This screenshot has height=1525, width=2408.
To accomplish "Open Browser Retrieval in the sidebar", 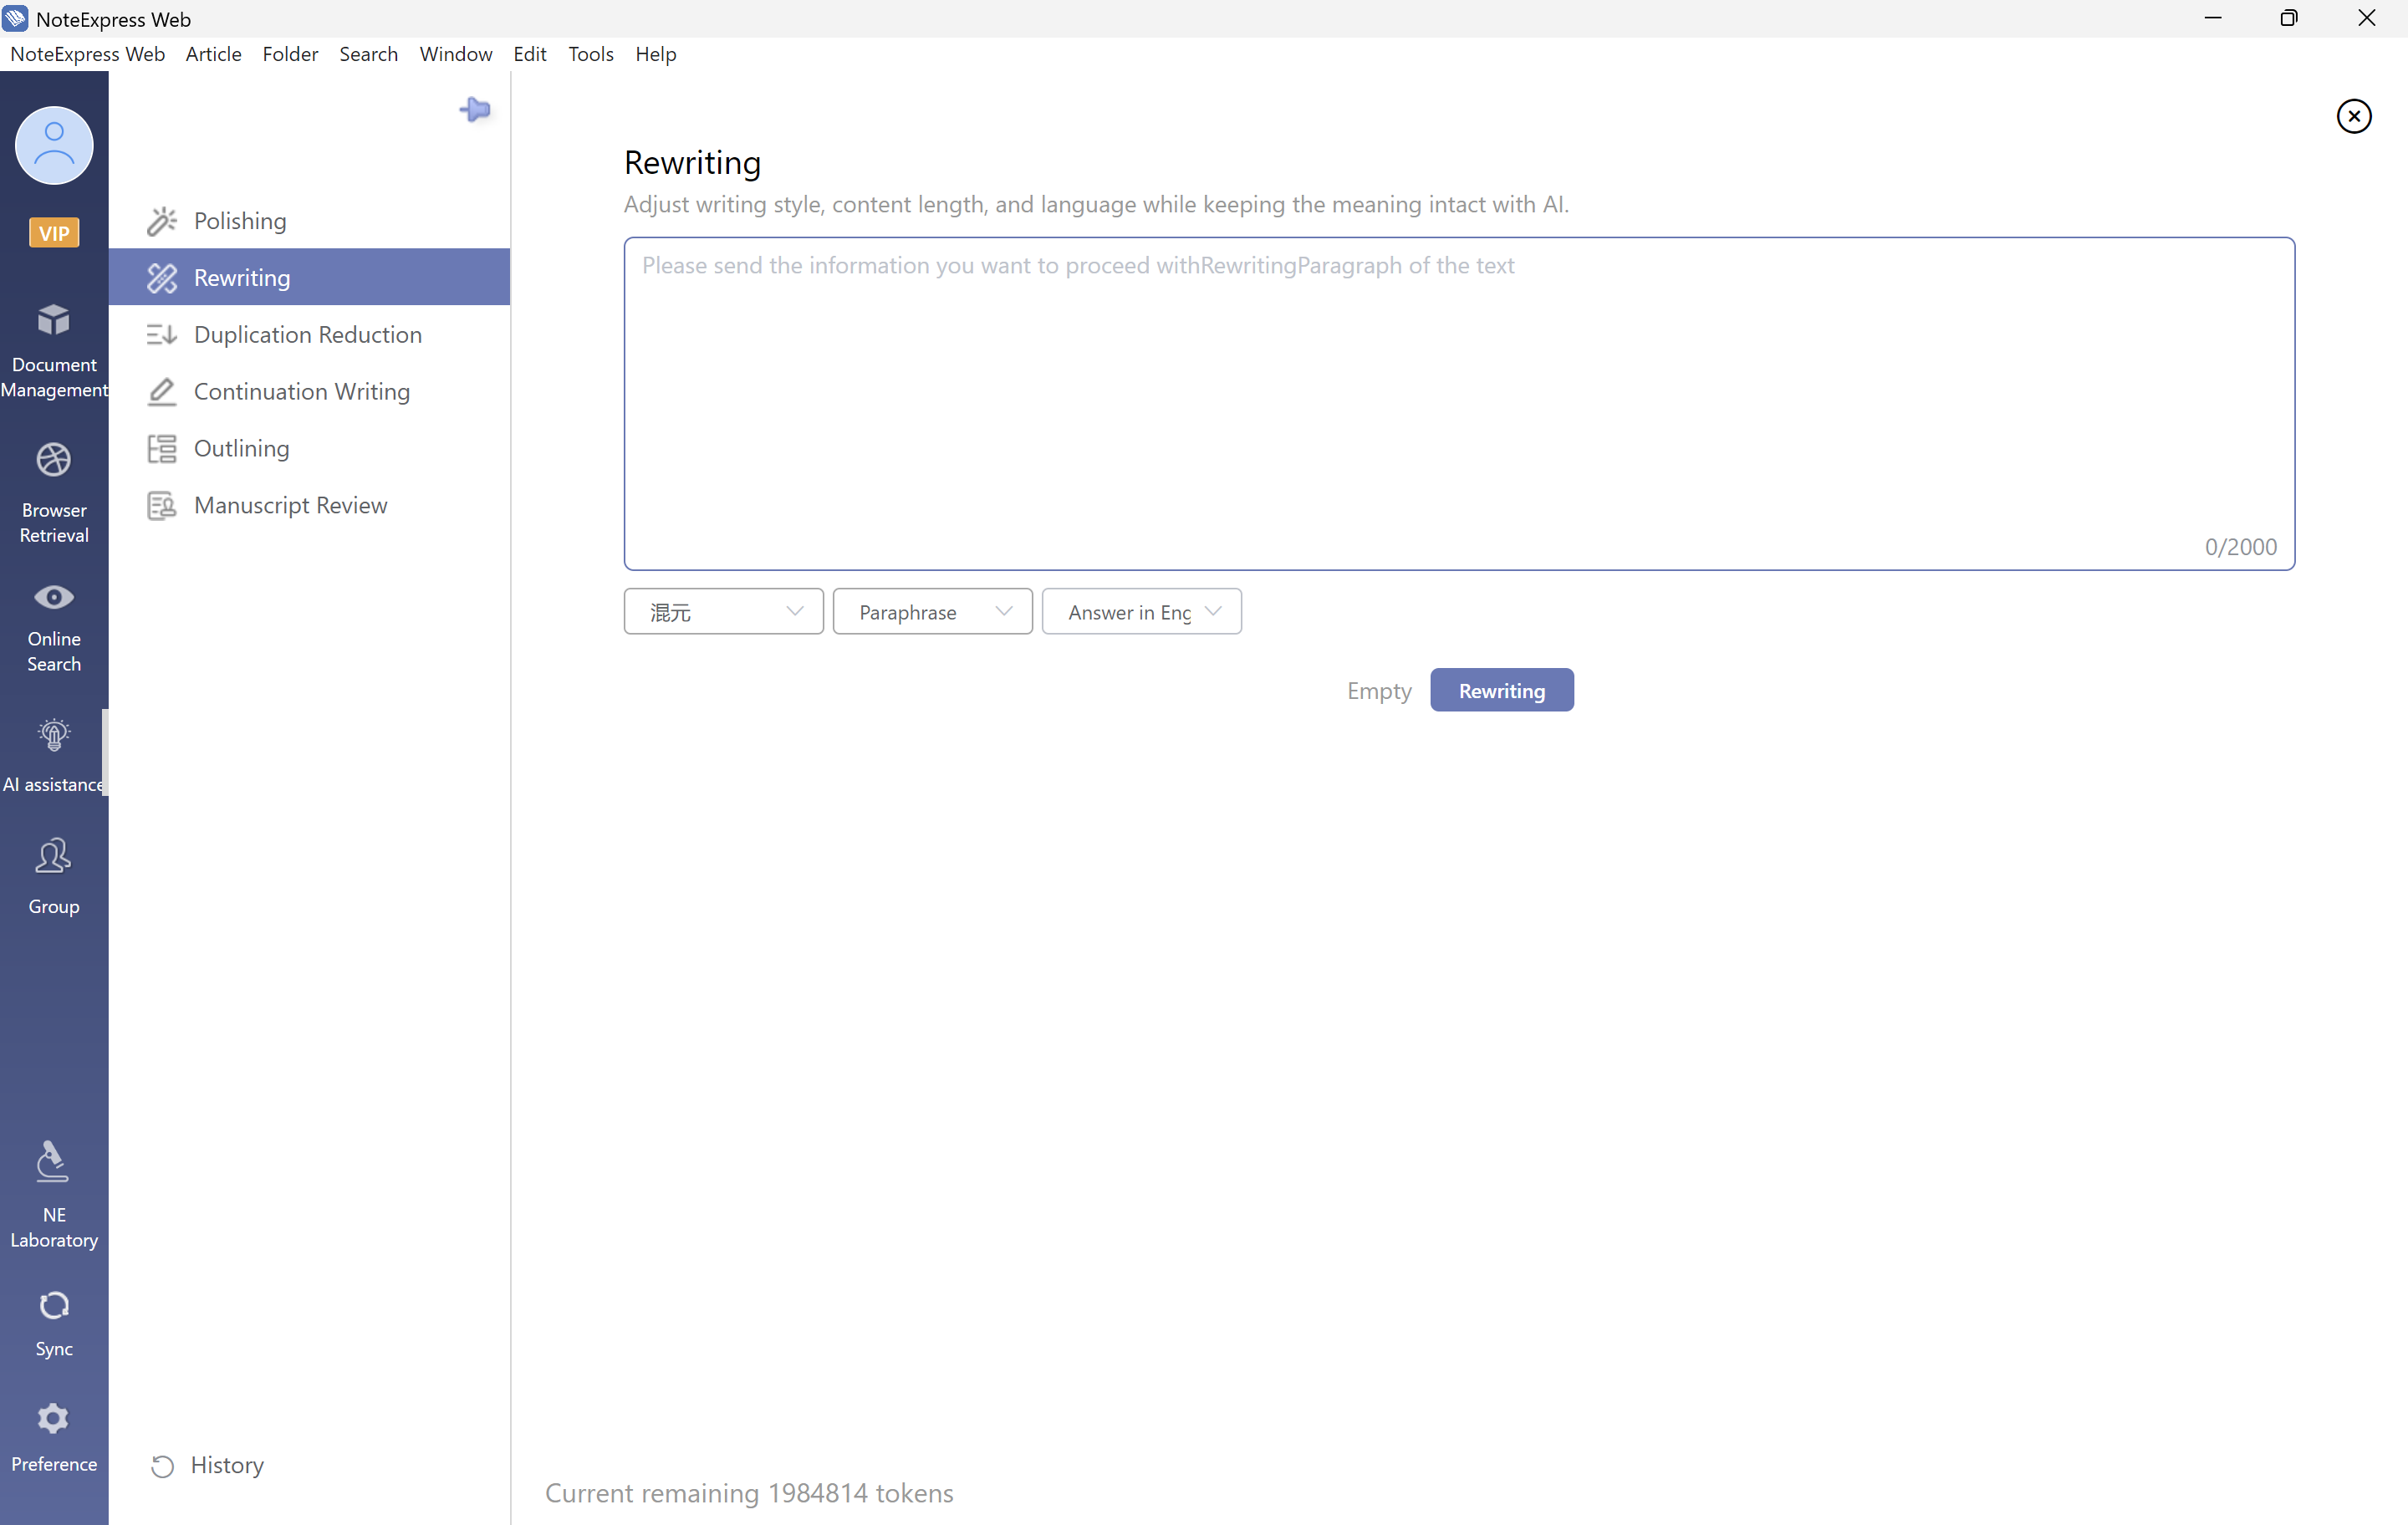I will 54,493.
